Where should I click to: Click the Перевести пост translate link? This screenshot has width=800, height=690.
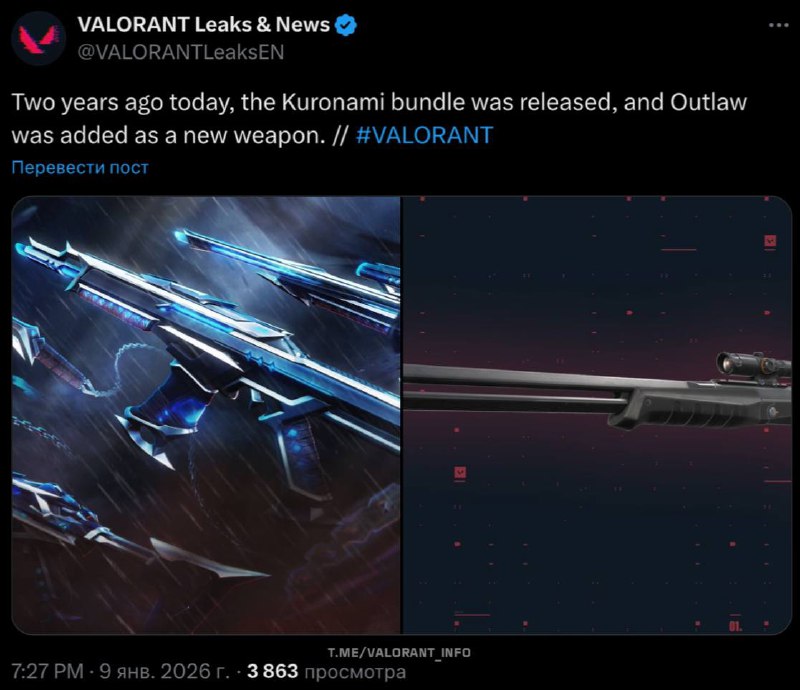click(x=80, y=167)
